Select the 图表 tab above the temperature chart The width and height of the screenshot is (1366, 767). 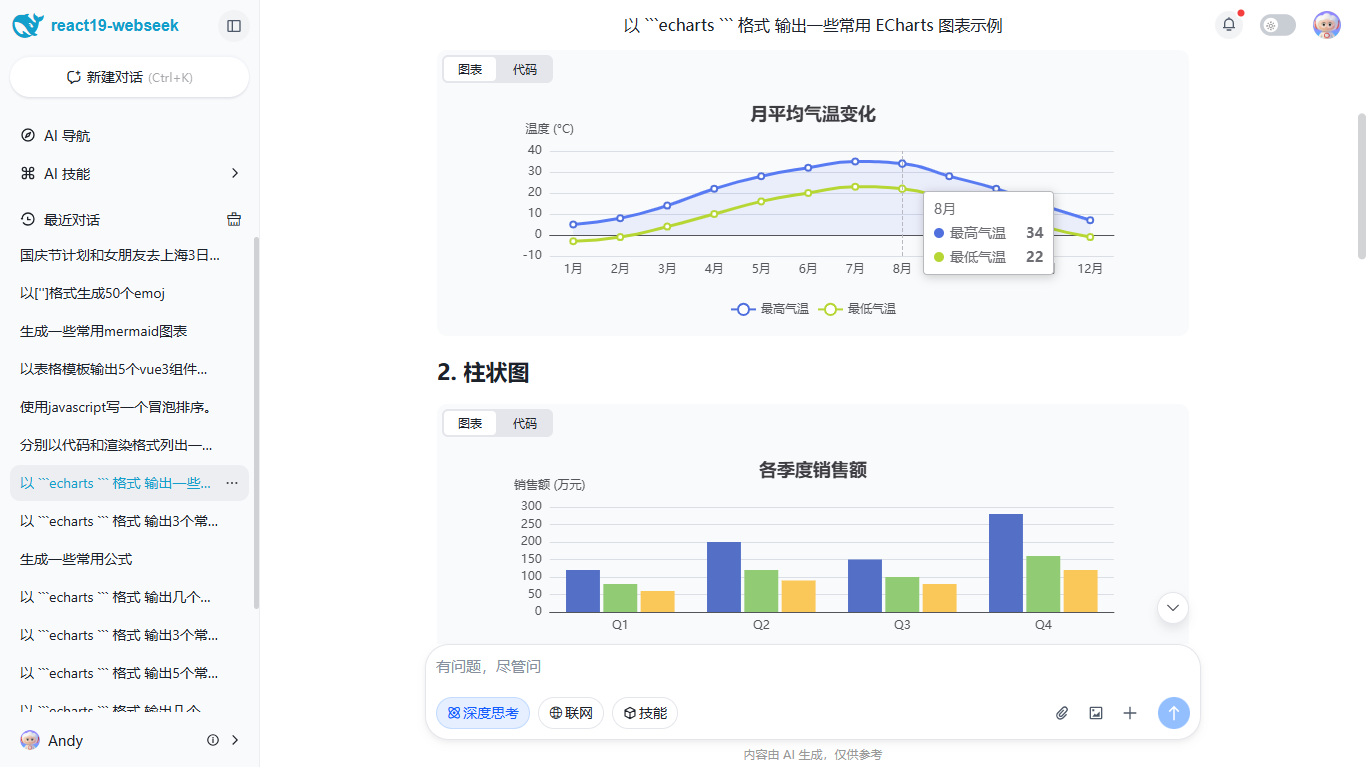pos(470,69)
